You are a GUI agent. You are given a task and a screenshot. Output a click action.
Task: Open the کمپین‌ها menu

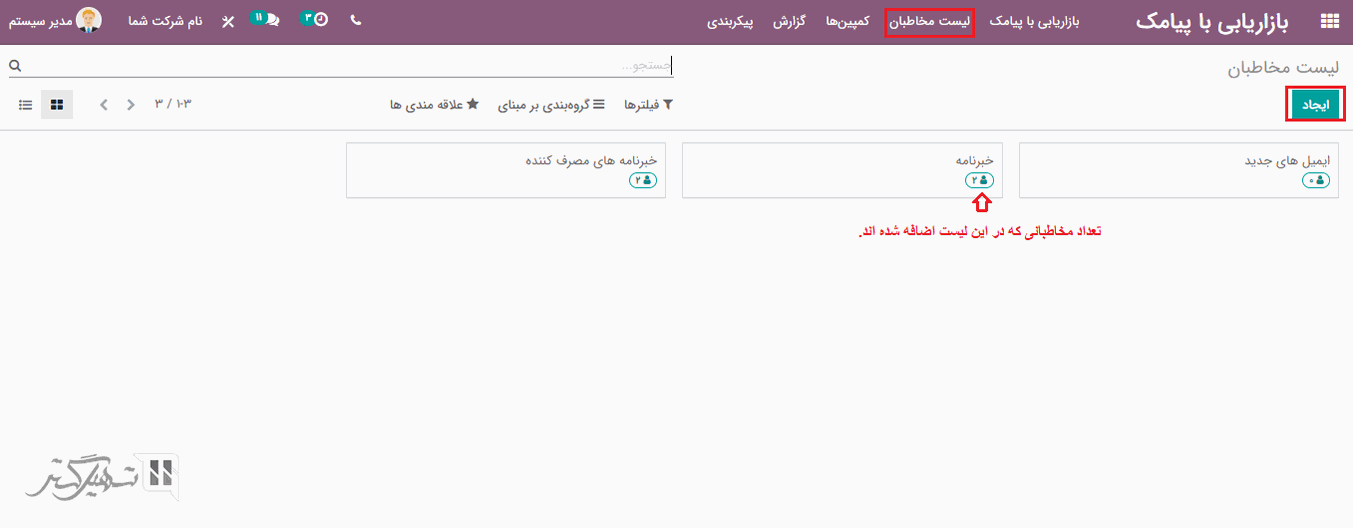click(x=847, y=21)
